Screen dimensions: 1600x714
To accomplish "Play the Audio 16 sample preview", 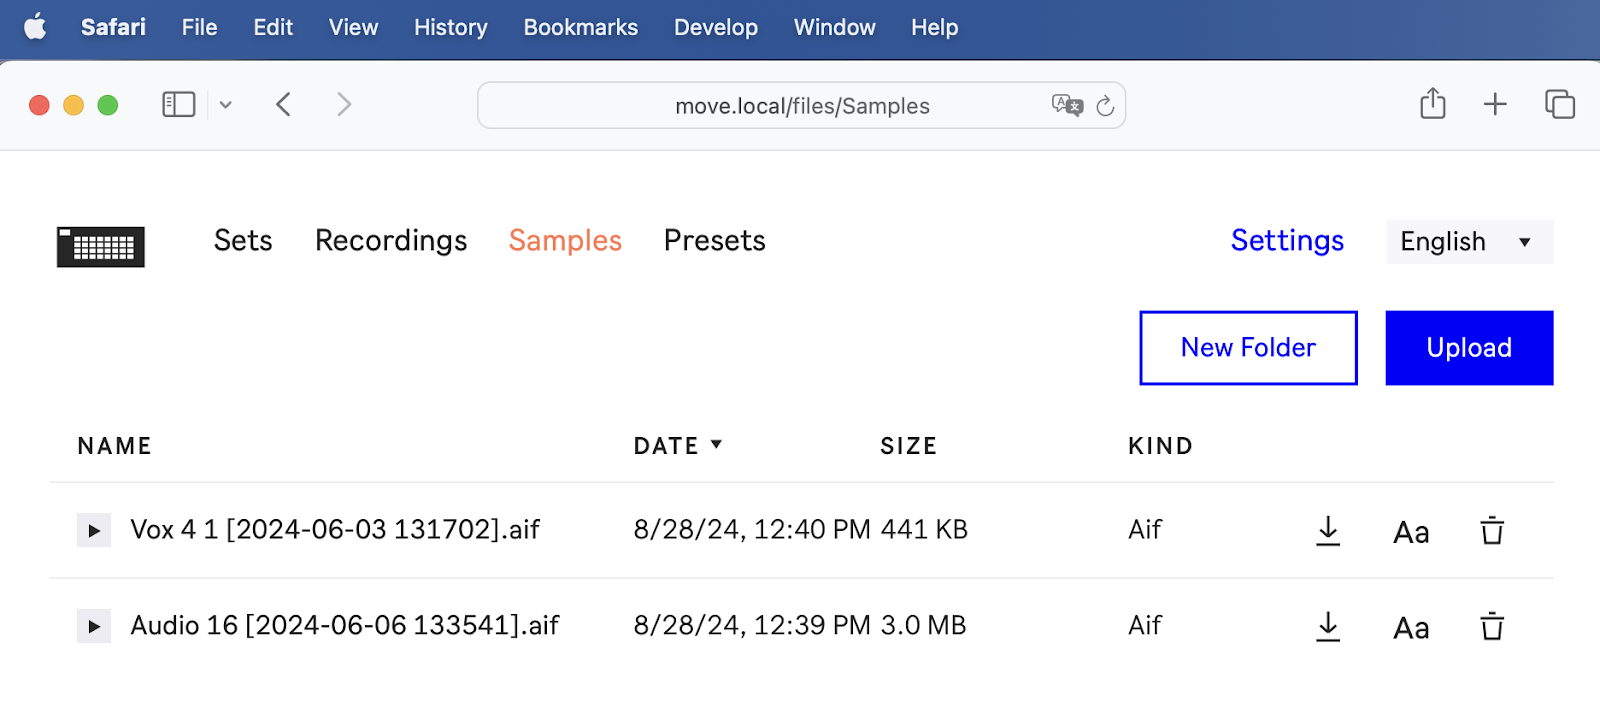I will pyautogui.click(x=94, y=626).
